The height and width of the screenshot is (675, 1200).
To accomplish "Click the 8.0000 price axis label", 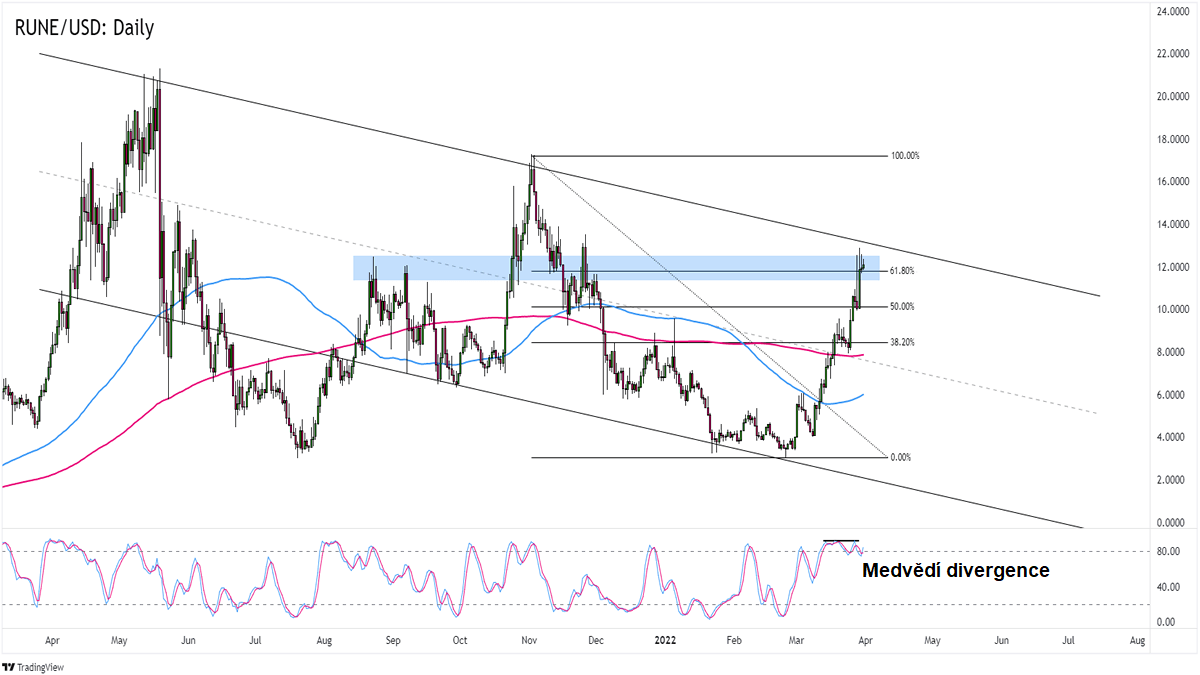I will (x=1169, y=352).
